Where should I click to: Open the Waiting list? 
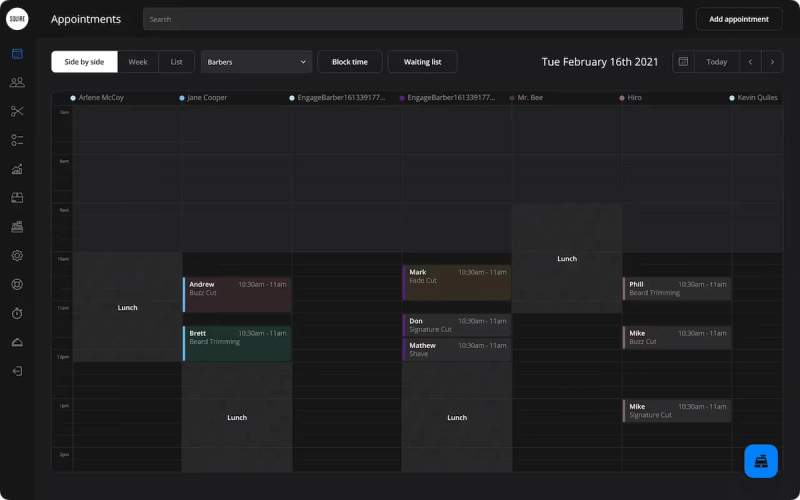422,62
